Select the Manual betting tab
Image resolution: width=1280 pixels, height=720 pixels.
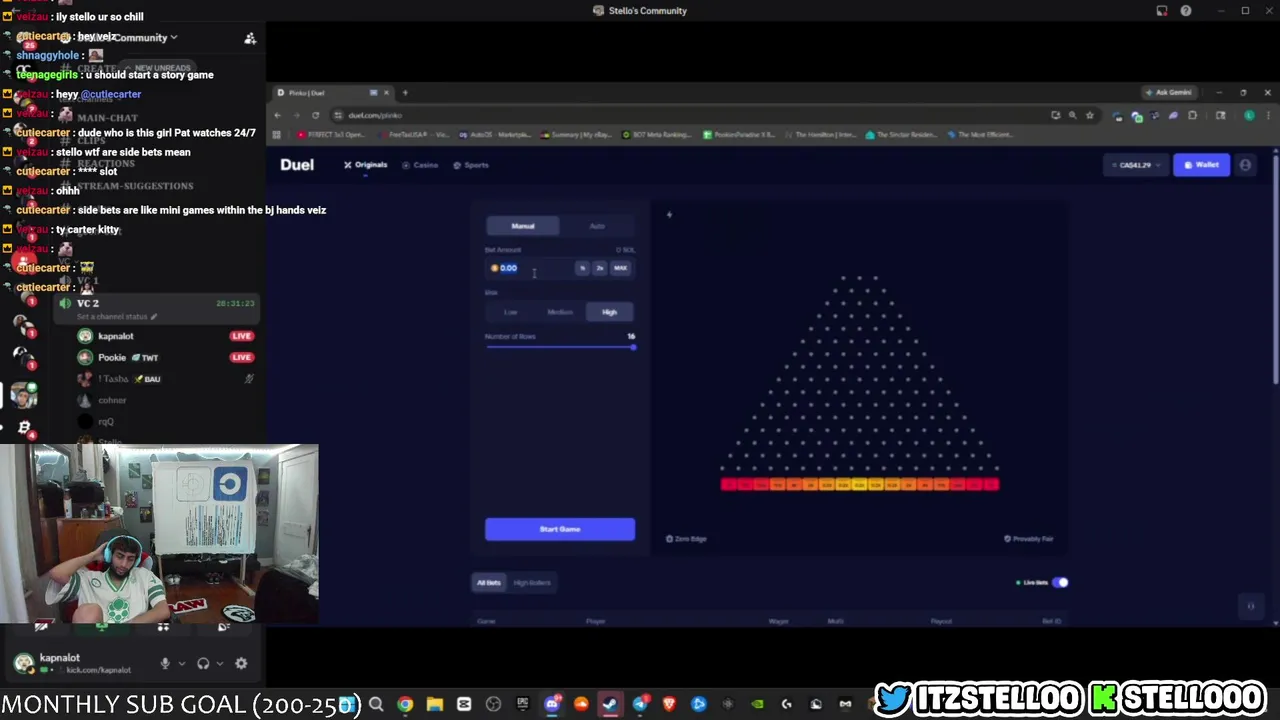pyautogui.click(x=523, y=226)
